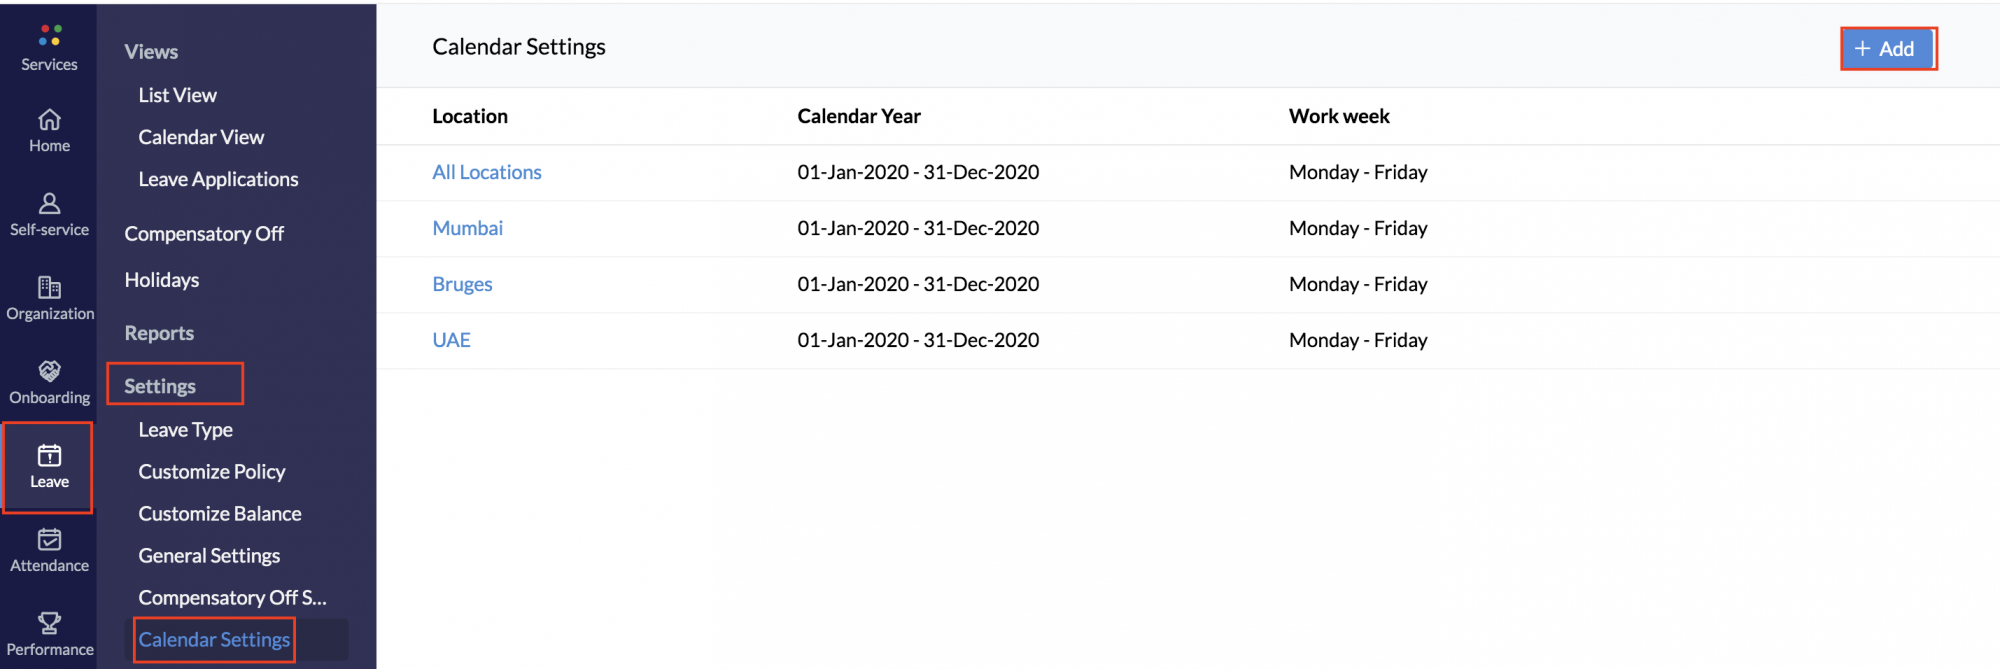Open Leave Applications view
Screen dimensions: 2000x669
(218, 179)
